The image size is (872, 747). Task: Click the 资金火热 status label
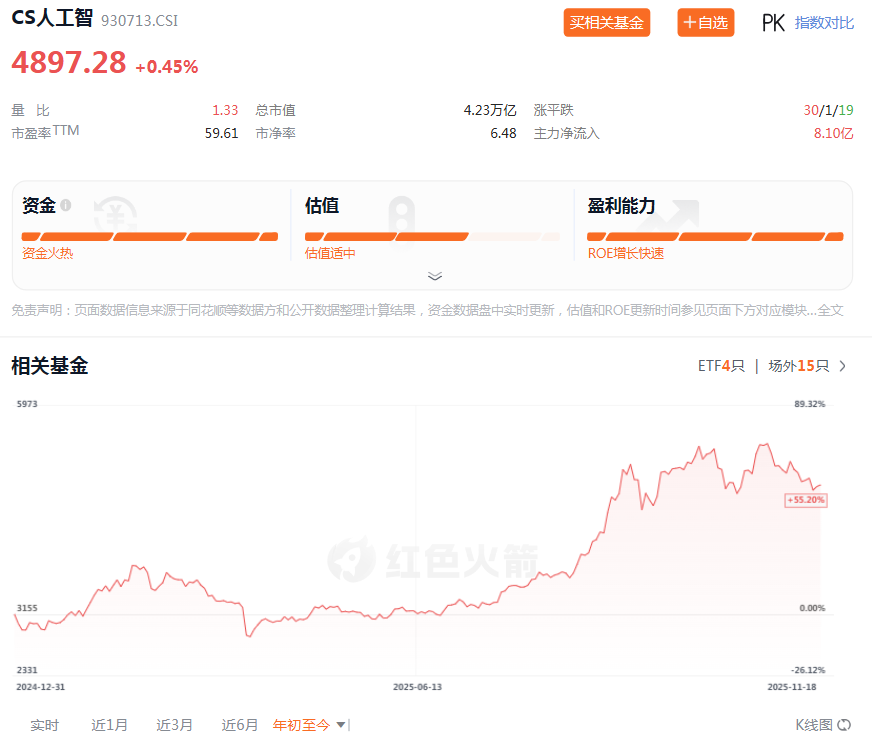(48, 254)
